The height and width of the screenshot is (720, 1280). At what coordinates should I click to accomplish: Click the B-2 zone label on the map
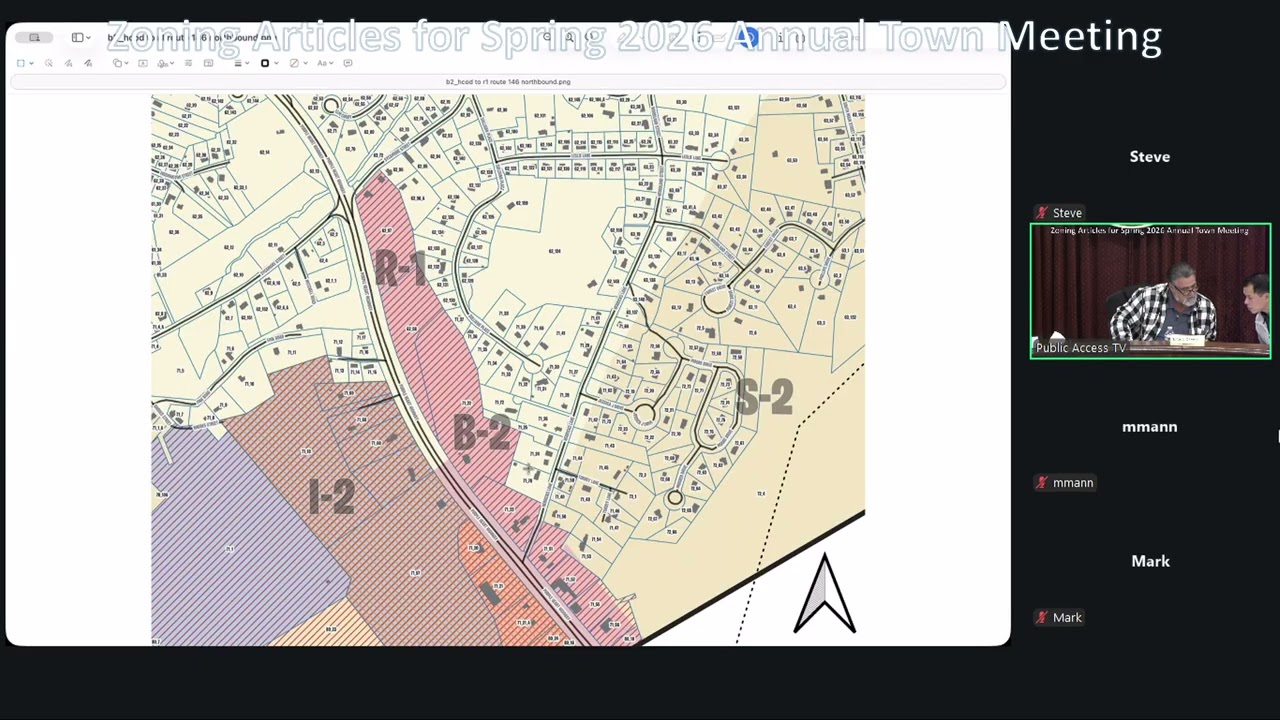pos(483,432)
